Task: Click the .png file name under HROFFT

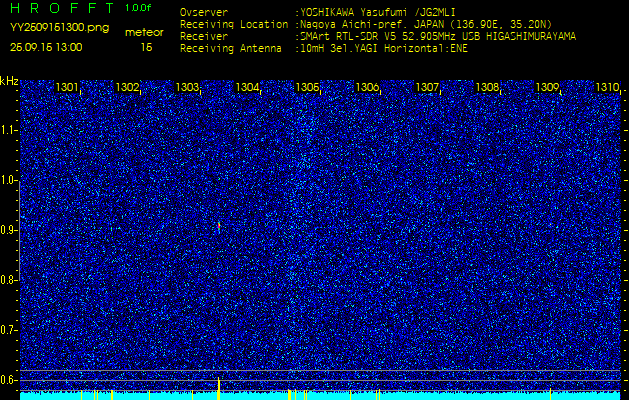Action: (x=59, y=28)
